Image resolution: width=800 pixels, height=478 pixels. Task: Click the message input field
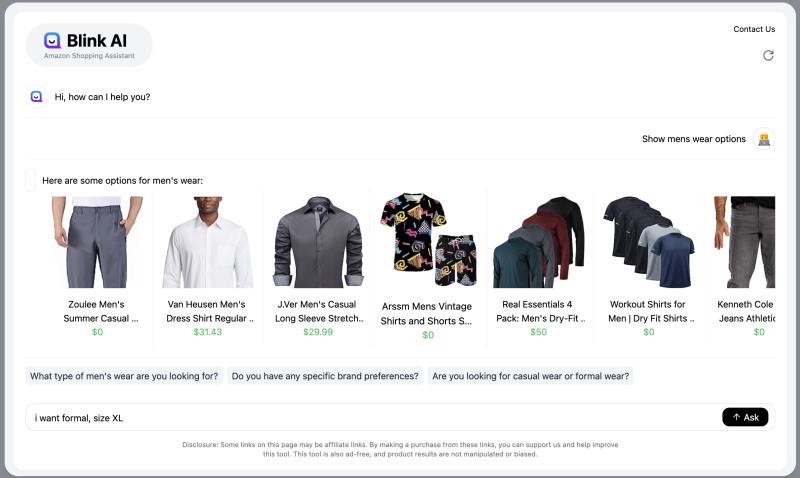coord(373,417)
